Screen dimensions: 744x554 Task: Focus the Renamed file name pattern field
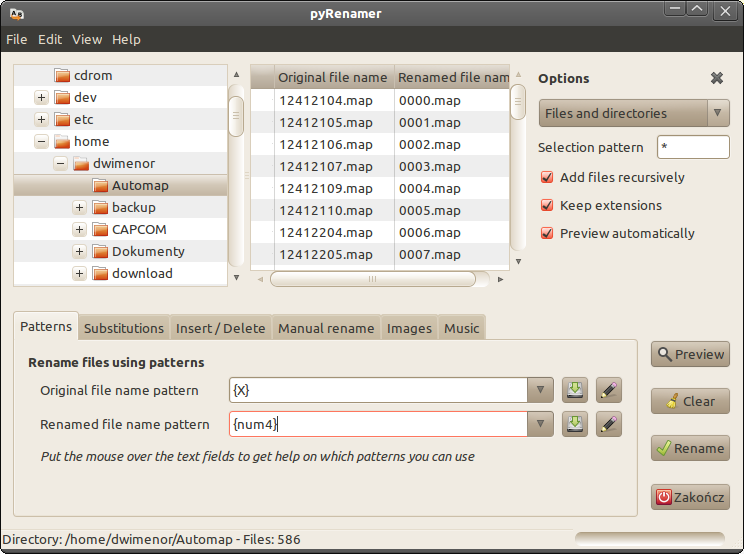click(x=378, y=424)
